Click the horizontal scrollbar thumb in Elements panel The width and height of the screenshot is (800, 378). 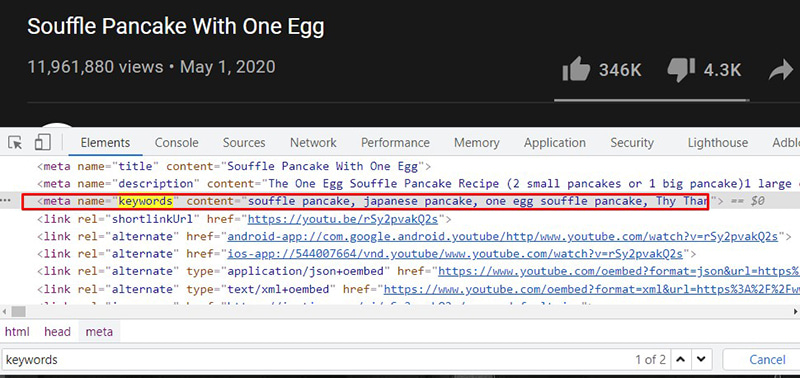point(18,311)
